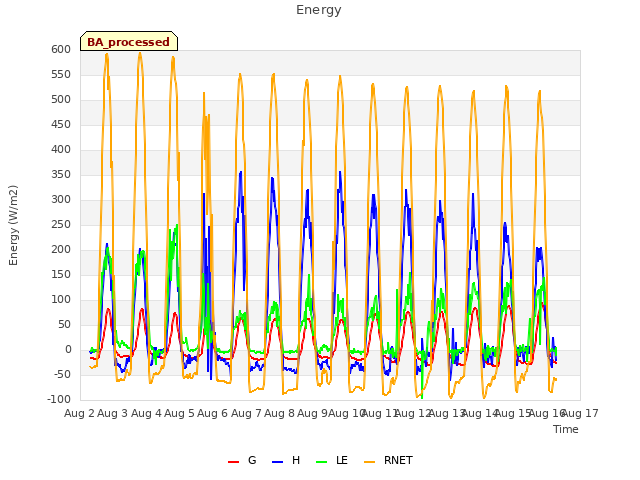Select the 500 y-axis tick value
640x480 pixels.
(61, 100)
